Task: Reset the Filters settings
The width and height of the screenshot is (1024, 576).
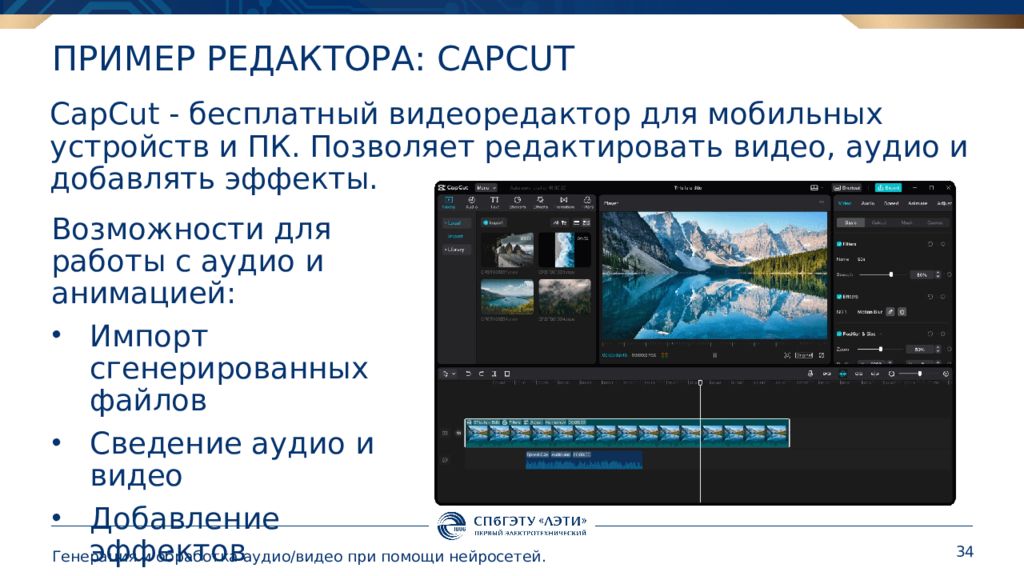Action: [931, 244]
